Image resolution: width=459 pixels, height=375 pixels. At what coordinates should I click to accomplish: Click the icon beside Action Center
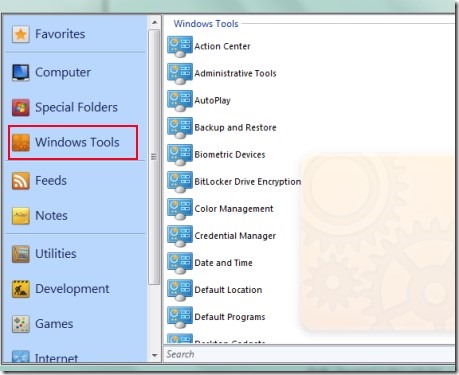[180, 46]
